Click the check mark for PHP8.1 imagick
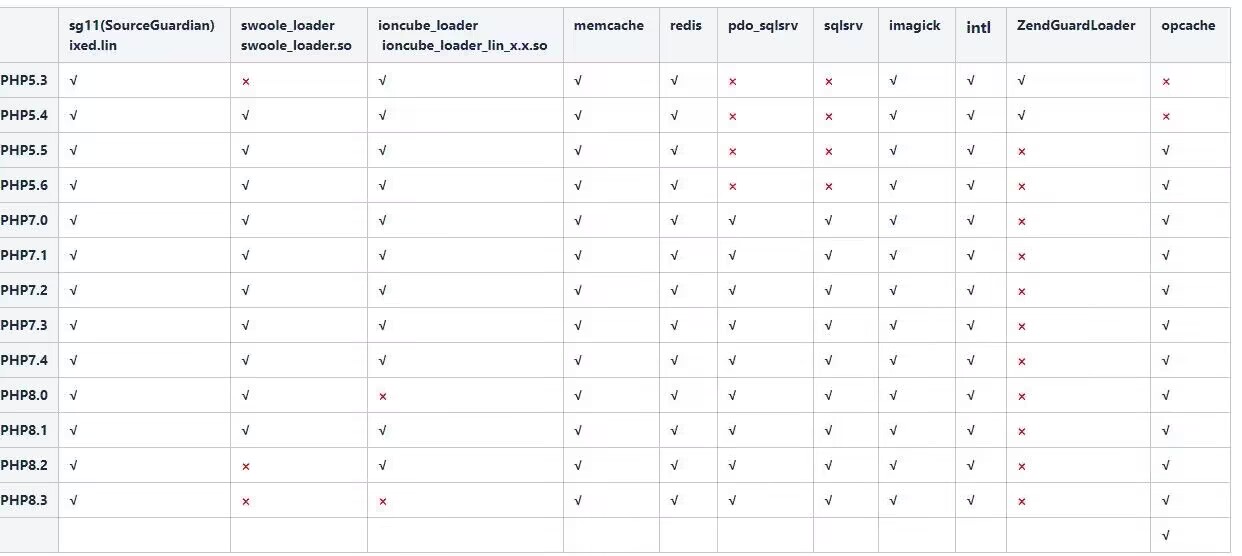The height and width of the screenshot is (556, 1242). [x=892, y=430]
